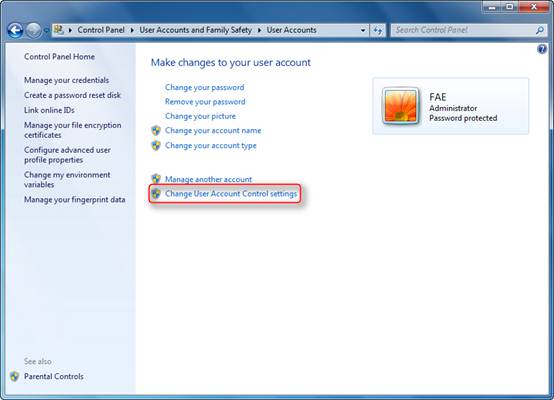Screen dimensions: 554x400
Task: Select the Control Panel breadcrumb item
Action: click(x=101, y=30)
